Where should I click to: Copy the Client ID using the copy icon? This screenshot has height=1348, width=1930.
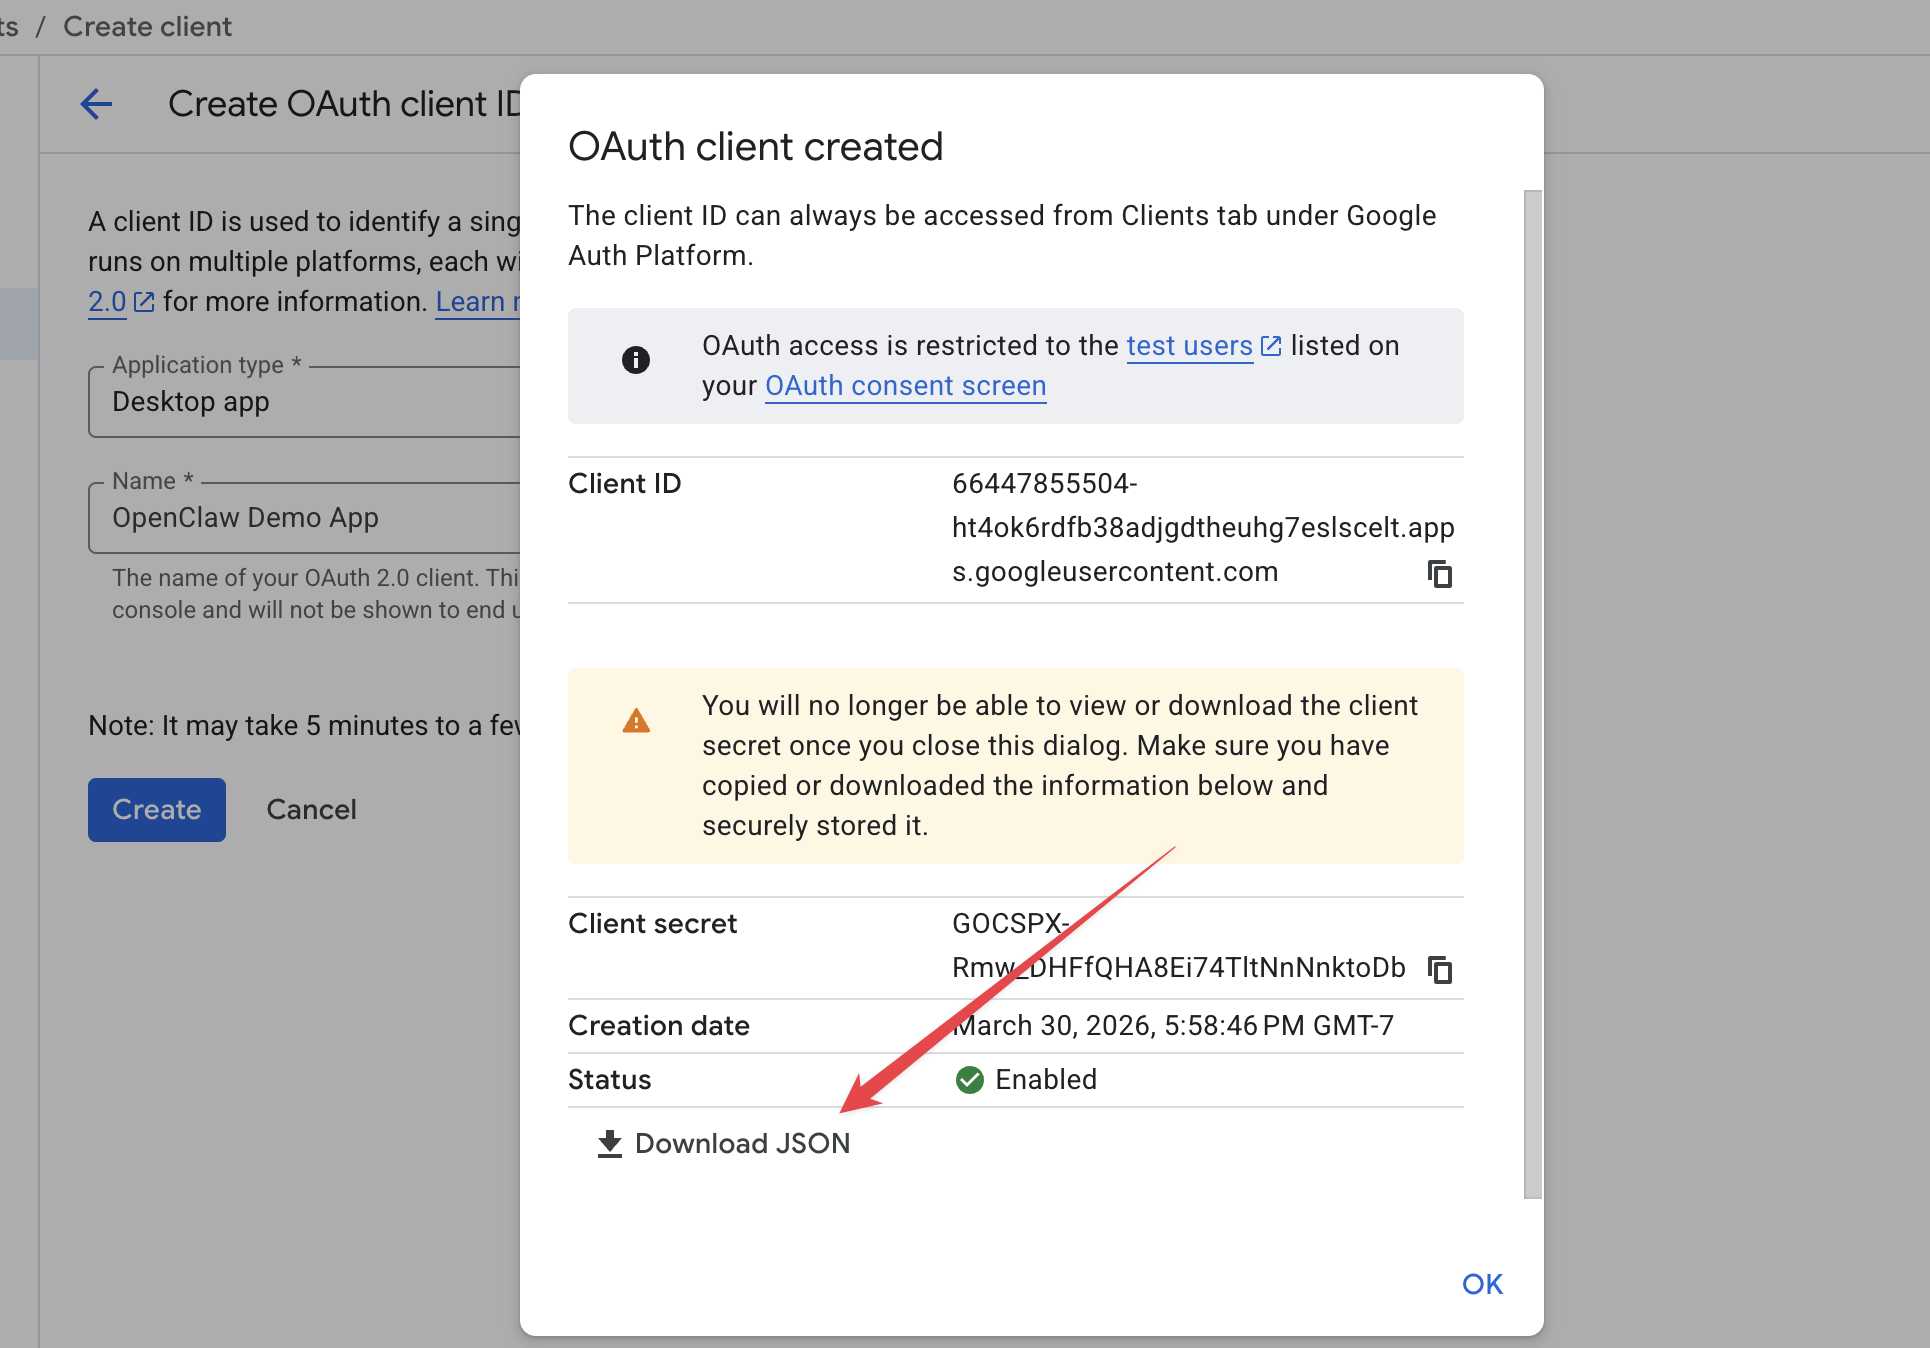click(x=1441, y=573)
